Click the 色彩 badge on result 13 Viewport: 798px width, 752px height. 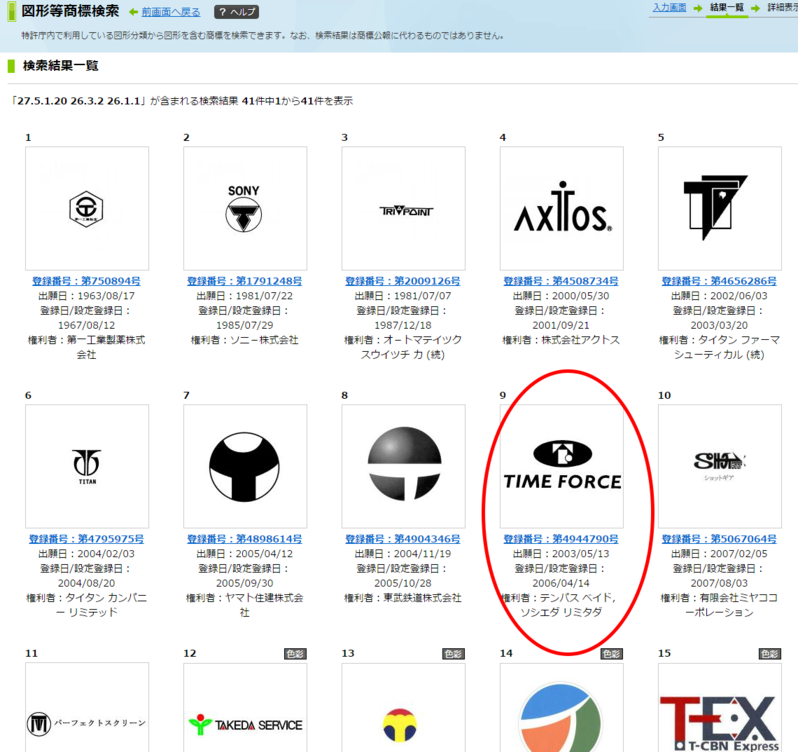tap(453, 654)
